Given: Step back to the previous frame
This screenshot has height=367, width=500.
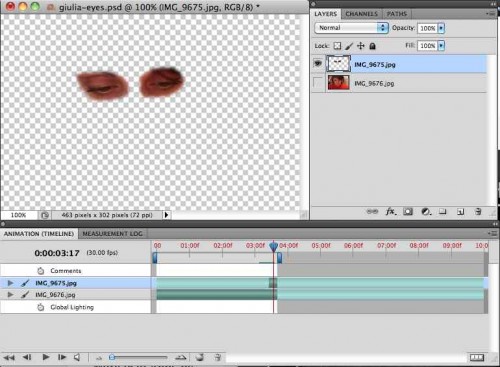Looking at the screenshot, I should pos(27,357).
